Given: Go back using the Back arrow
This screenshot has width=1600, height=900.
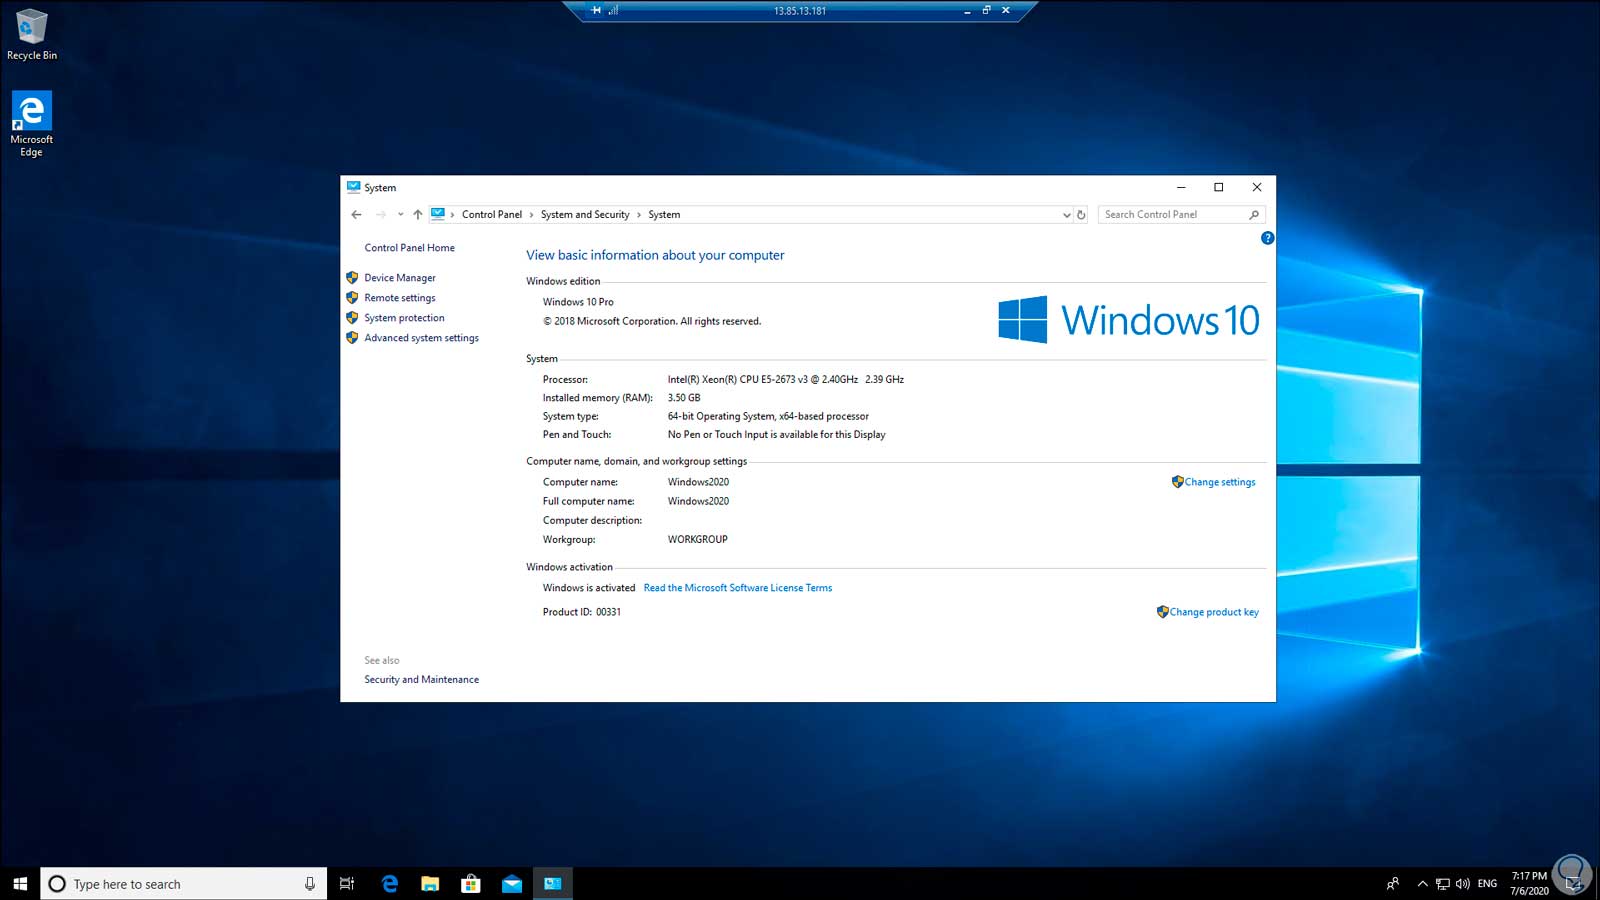Looking at the screenshot, I should pyautogui.click(x=356, y=215).
